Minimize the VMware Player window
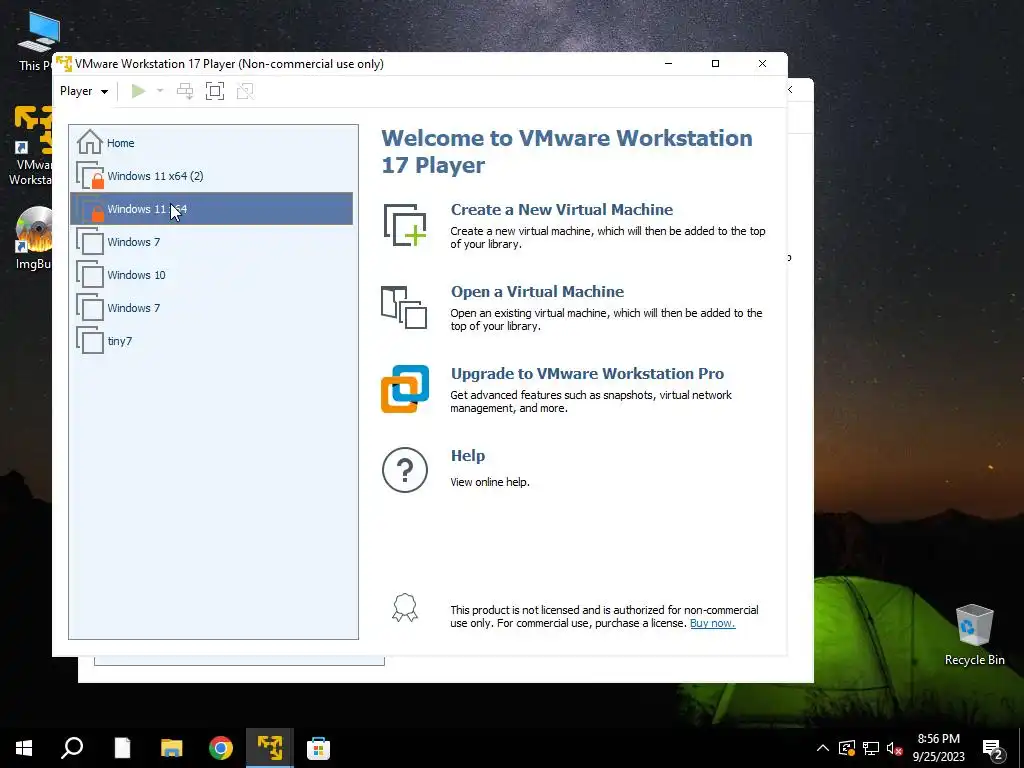The height and width of the screenshot is (768, 1024). coord(668,63)
